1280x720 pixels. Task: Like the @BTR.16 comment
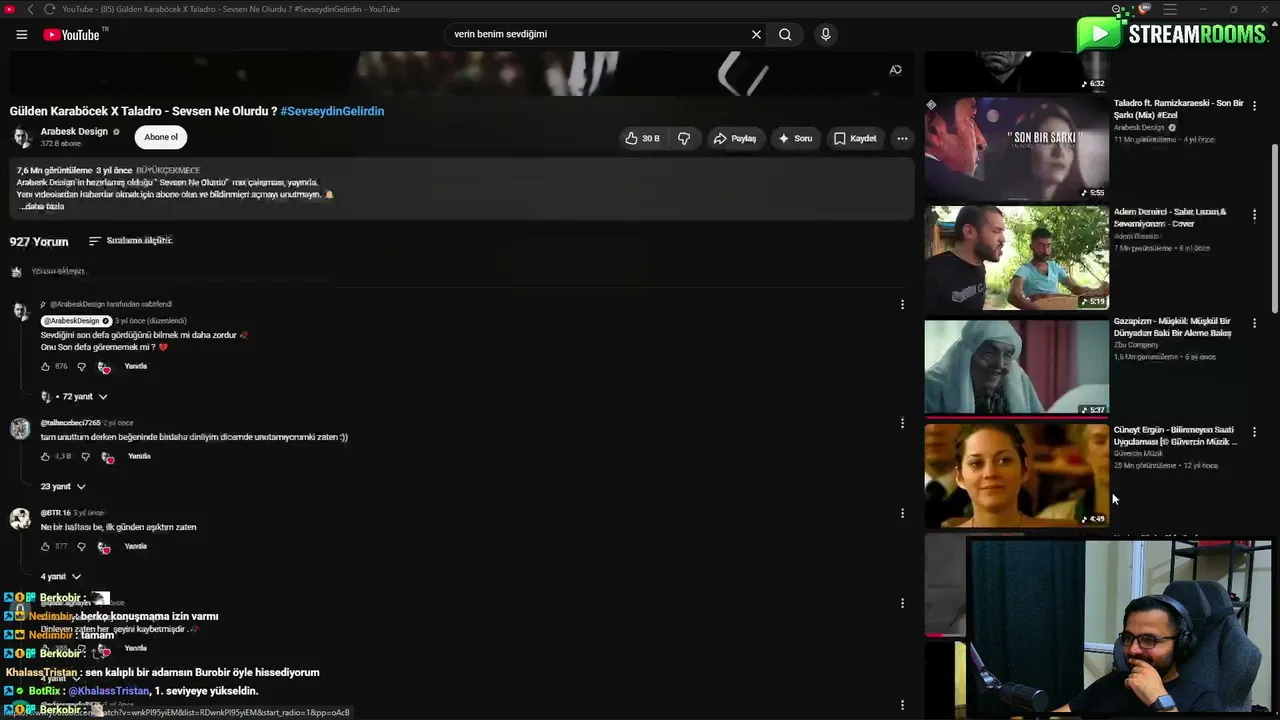tap(45, 547)
